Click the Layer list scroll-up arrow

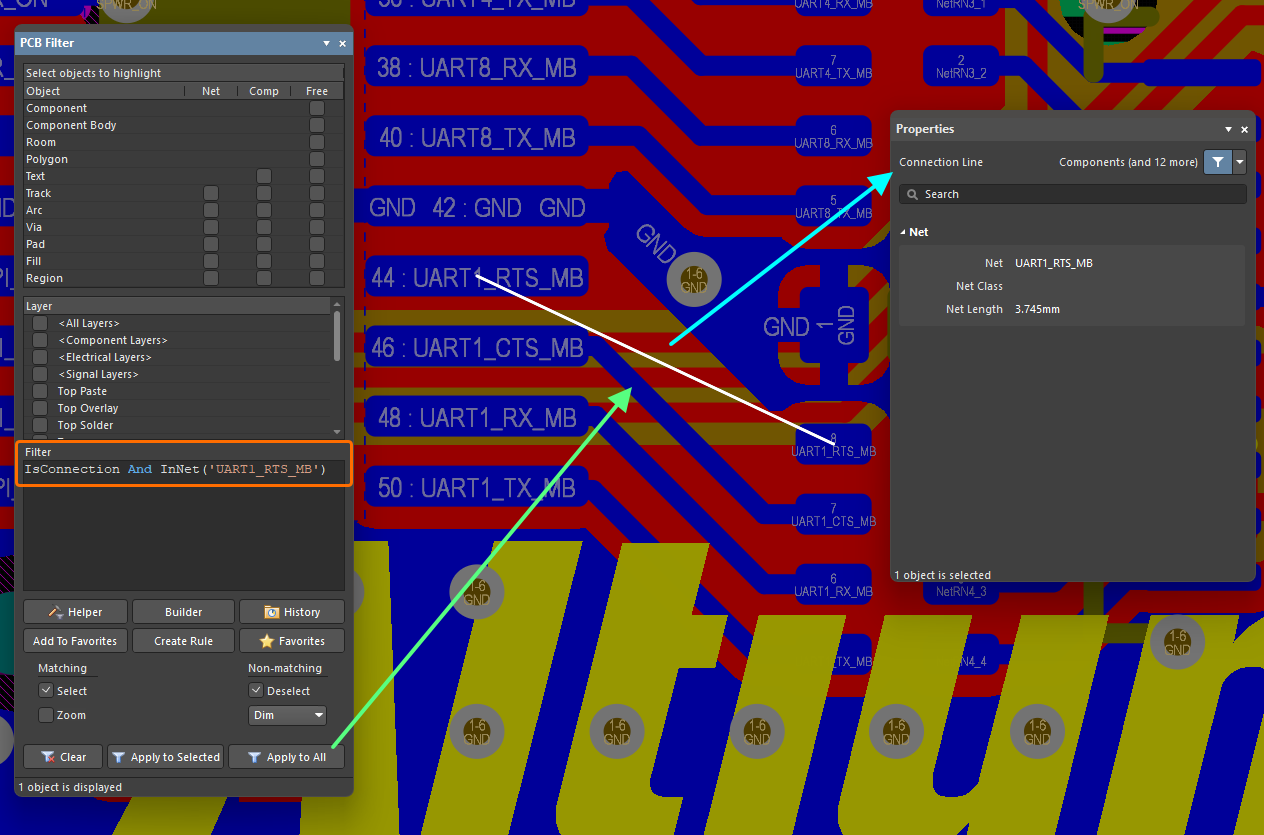coord(337,305)
